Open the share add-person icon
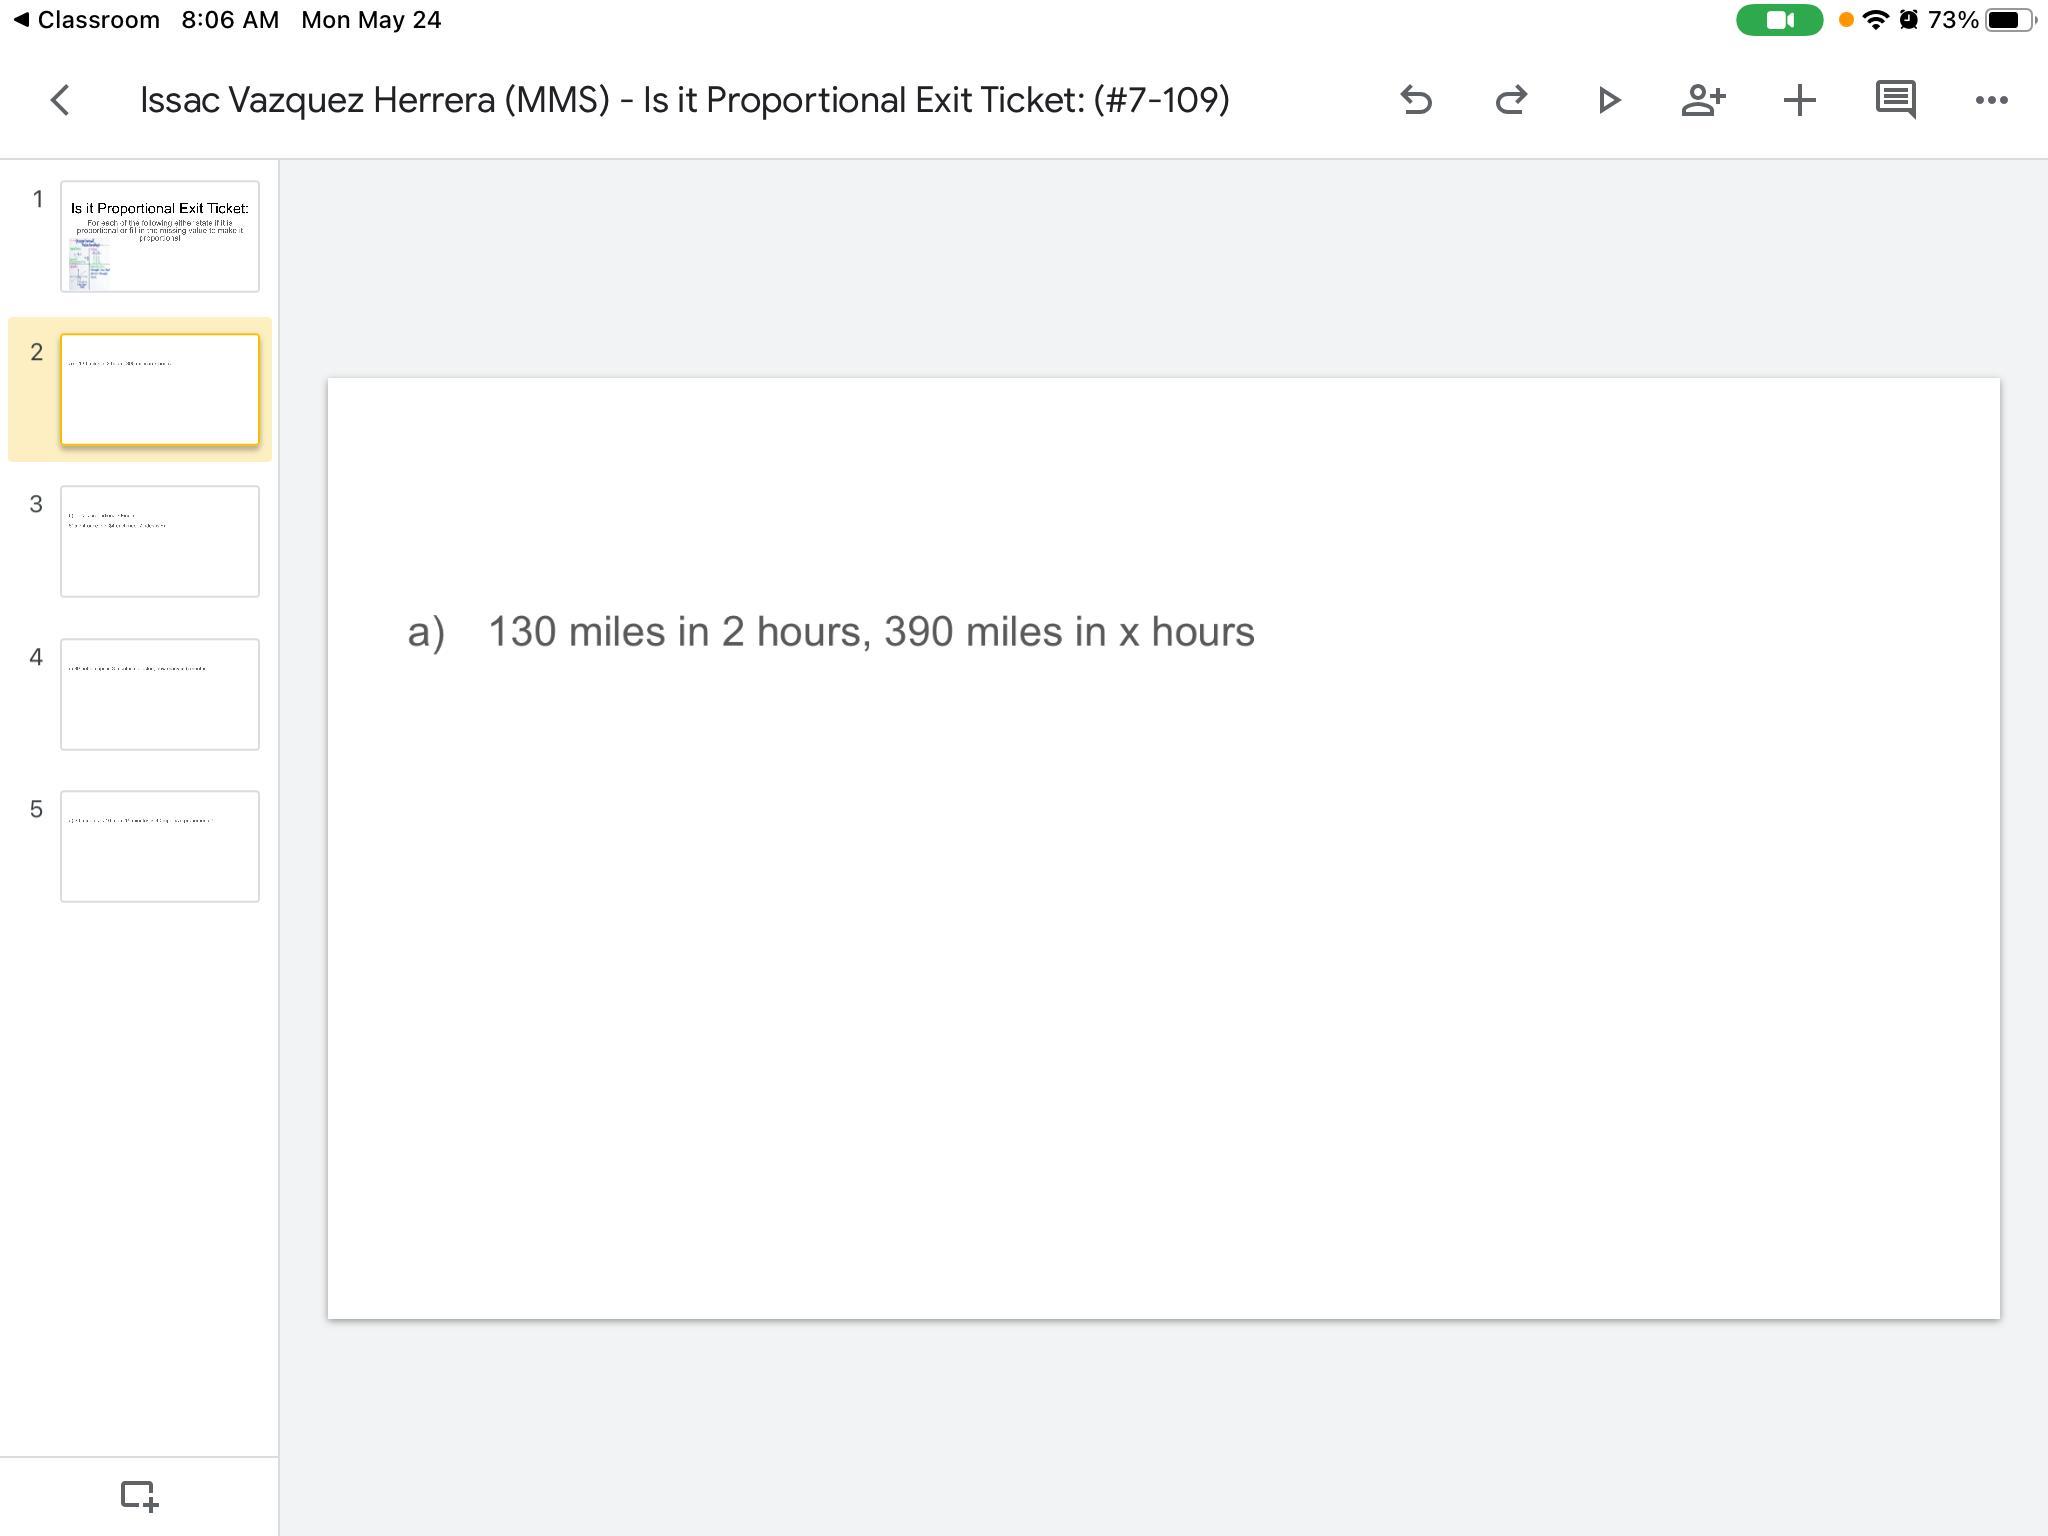This screenshot has height=1536, width=2048. tap(1703, 100)
